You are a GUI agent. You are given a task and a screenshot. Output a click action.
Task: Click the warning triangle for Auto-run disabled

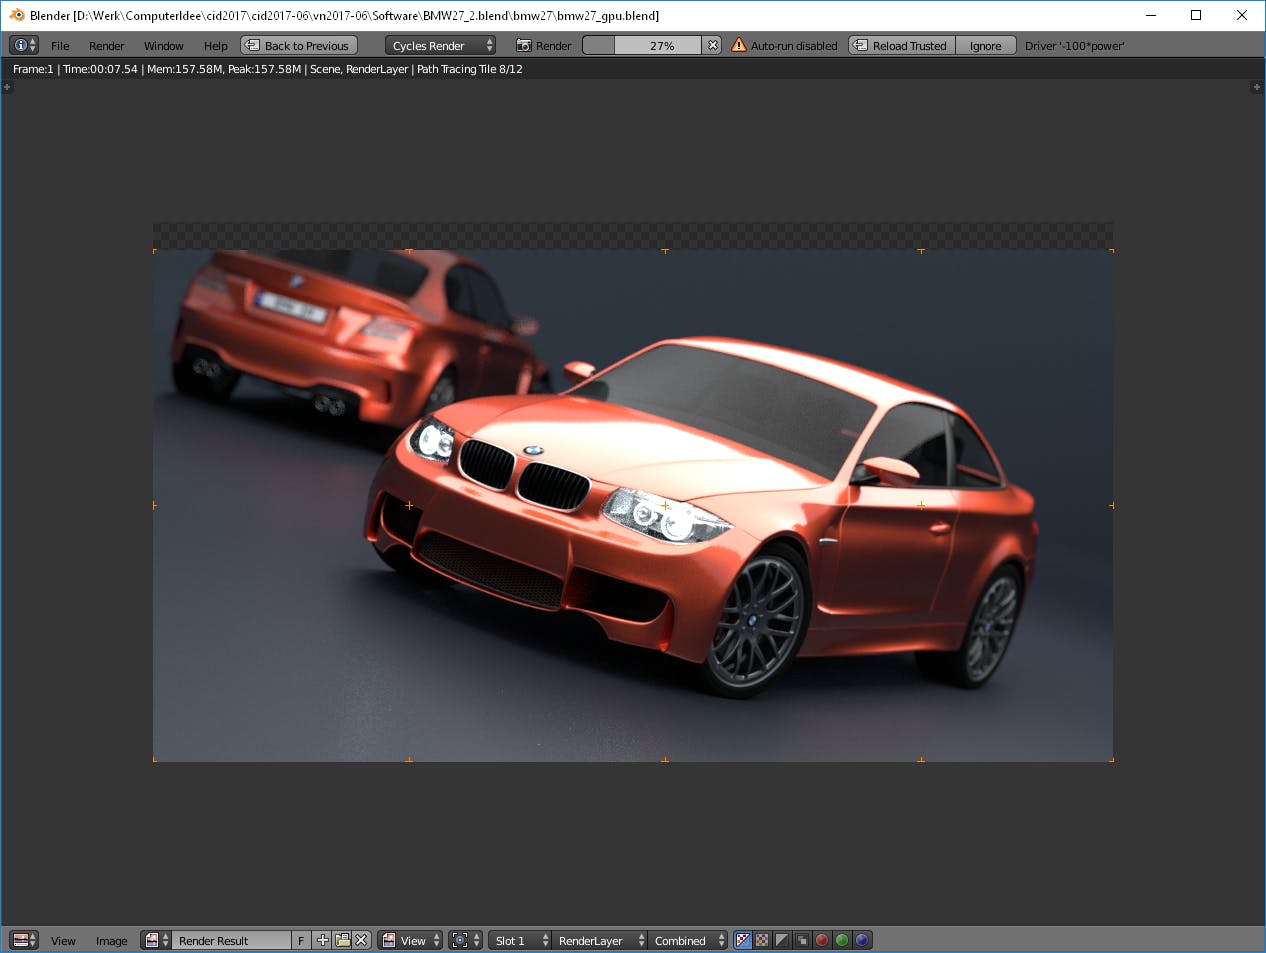(737, 45)
